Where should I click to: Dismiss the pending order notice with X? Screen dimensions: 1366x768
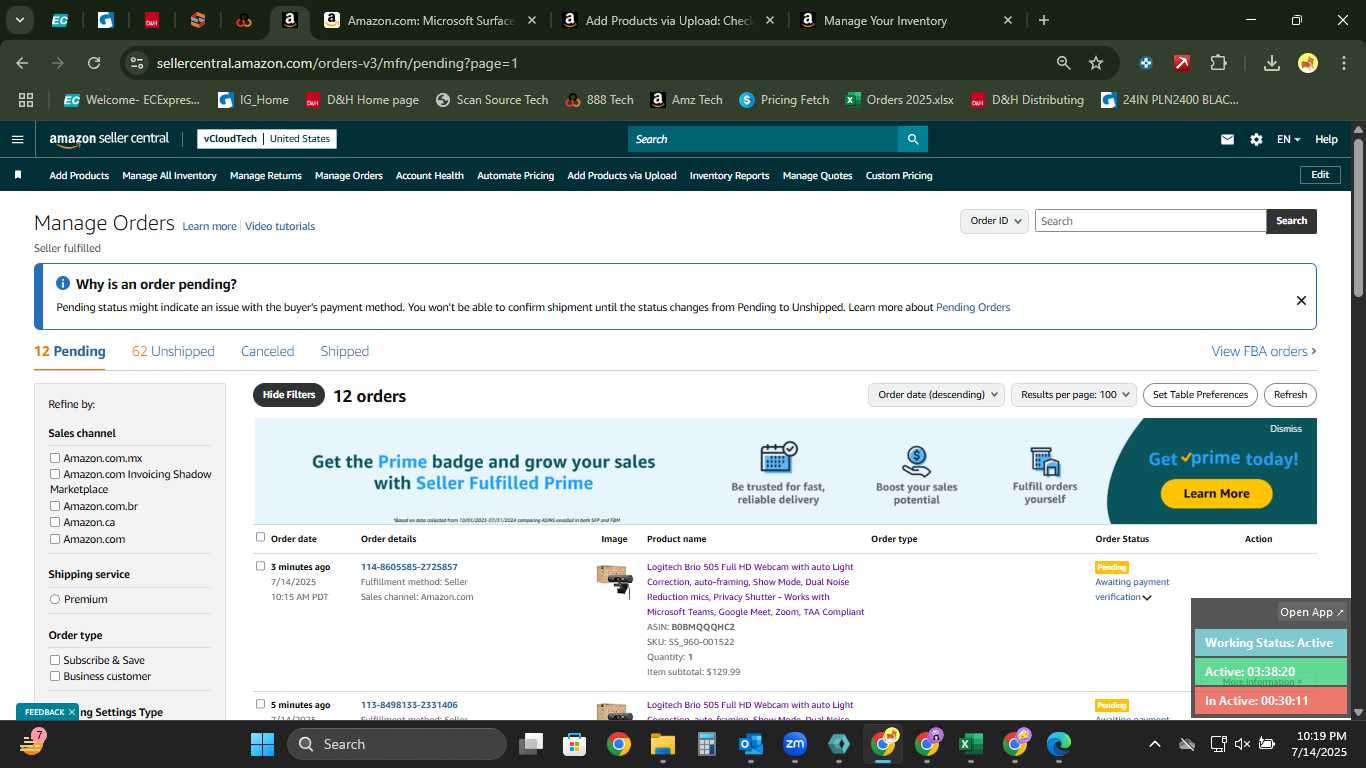1301,300
